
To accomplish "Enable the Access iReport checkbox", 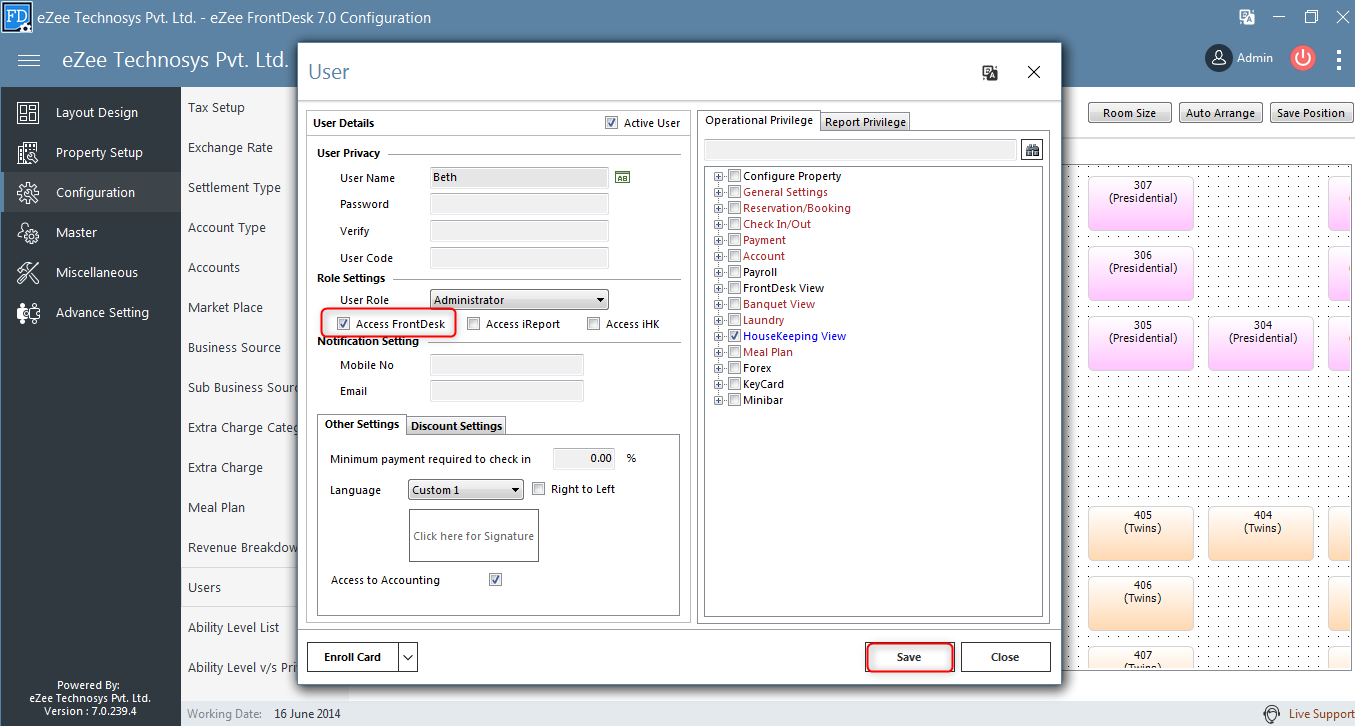I will pos(474,324).
